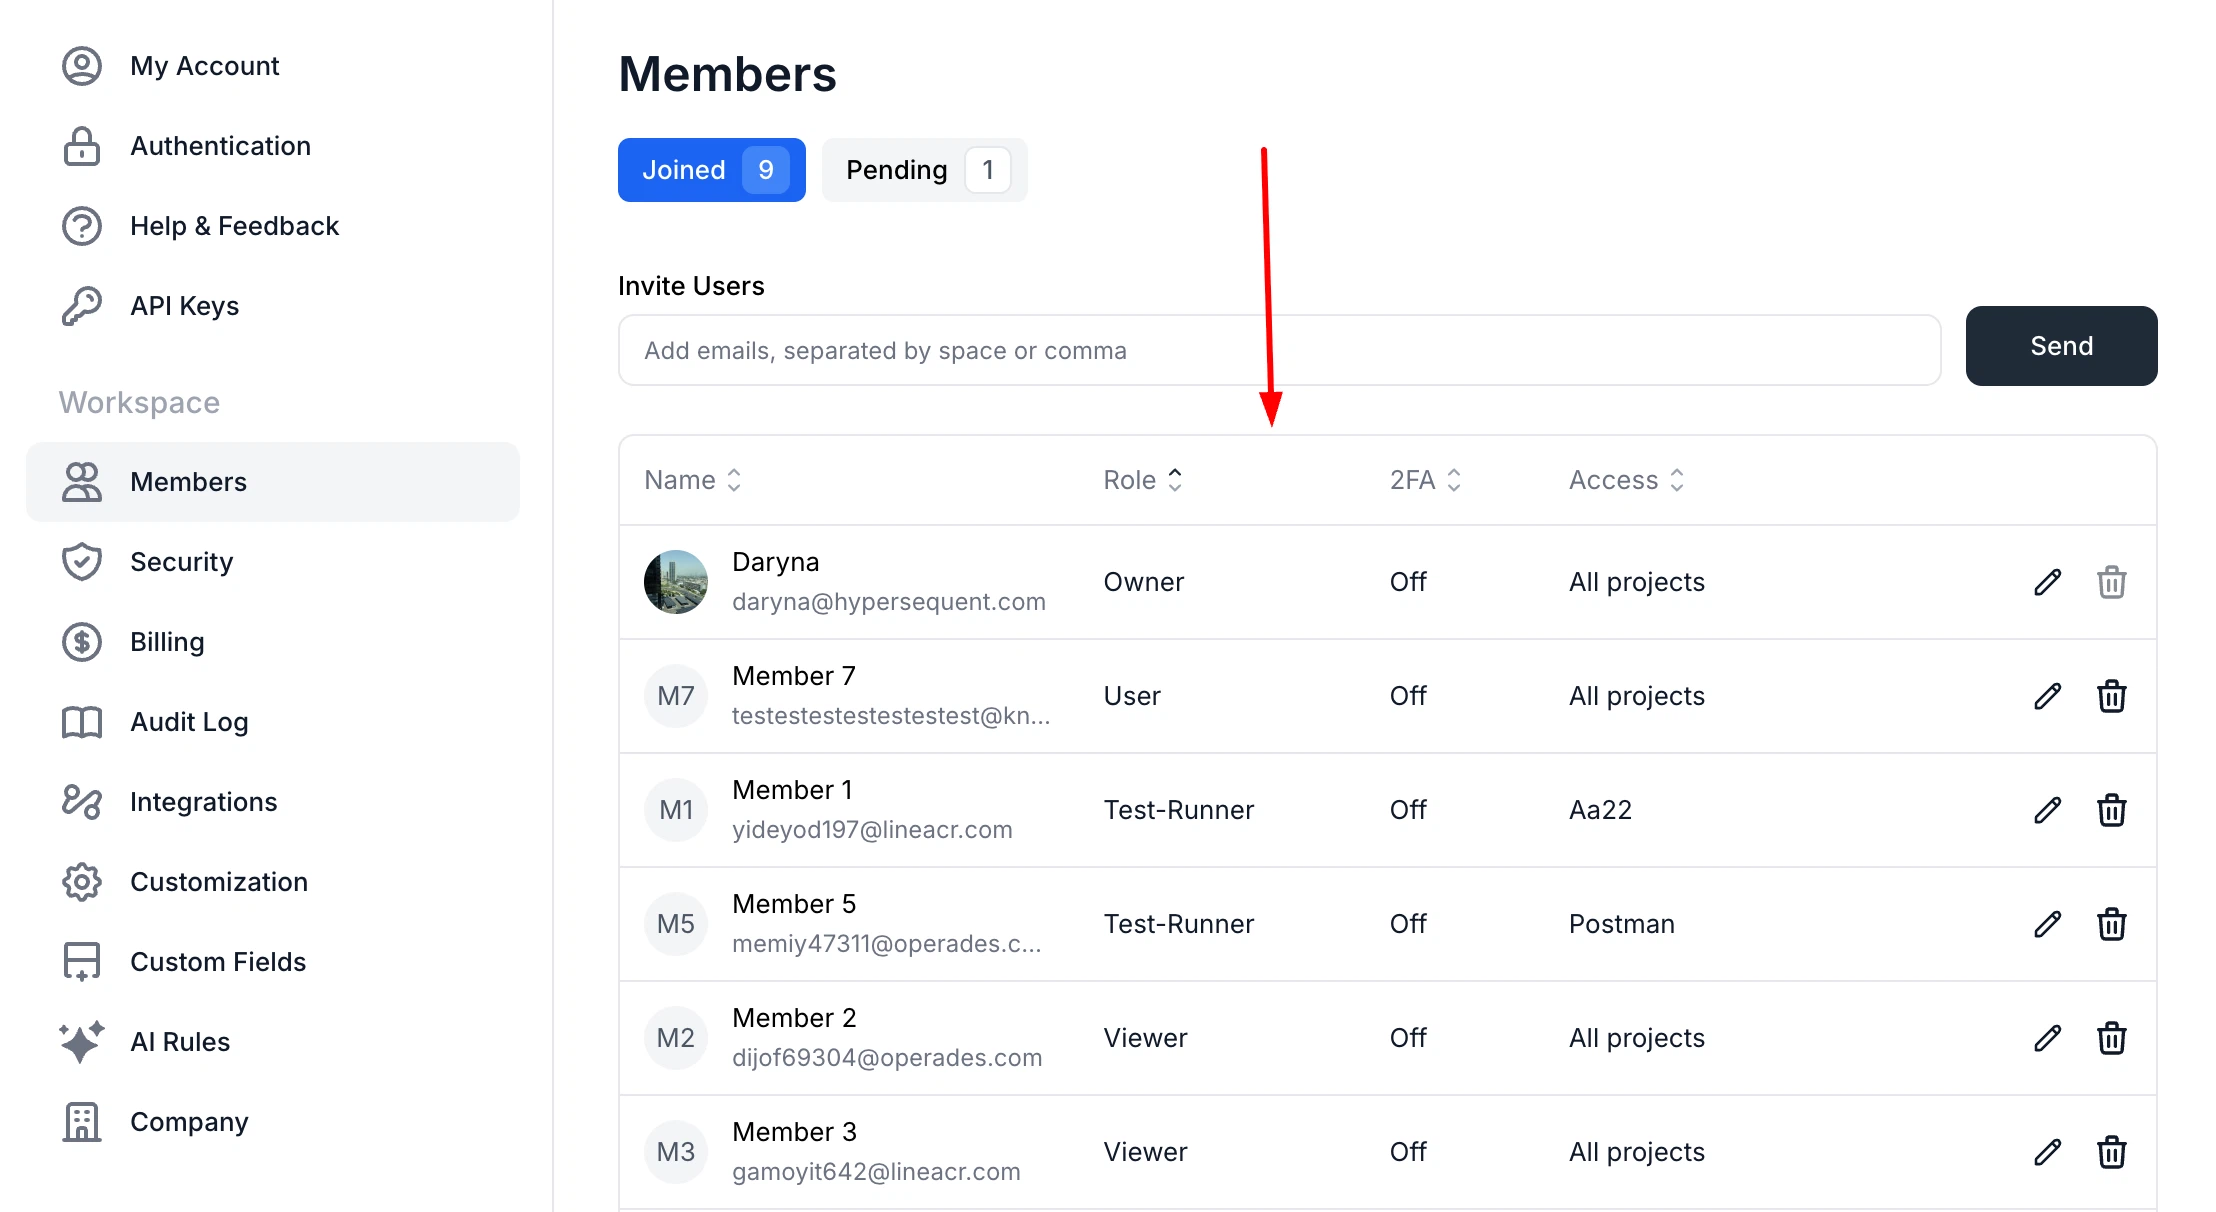Edit Daryna's member entry with pencil icon
The height and width of the screenshot is (1212, 2216).
(x=2047, y=581)
